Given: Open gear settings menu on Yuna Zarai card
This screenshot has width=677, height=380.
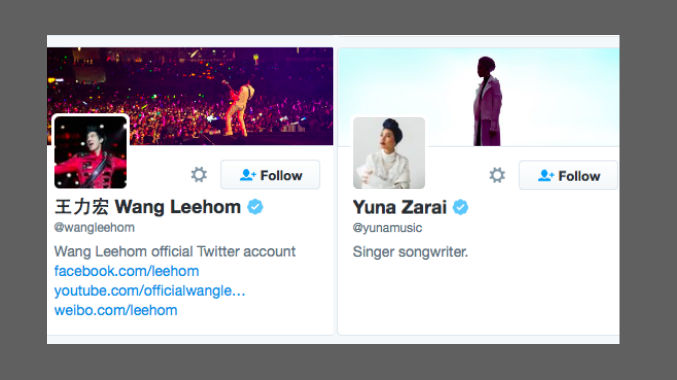Looking at the screenshot, I should click(497, 175).
